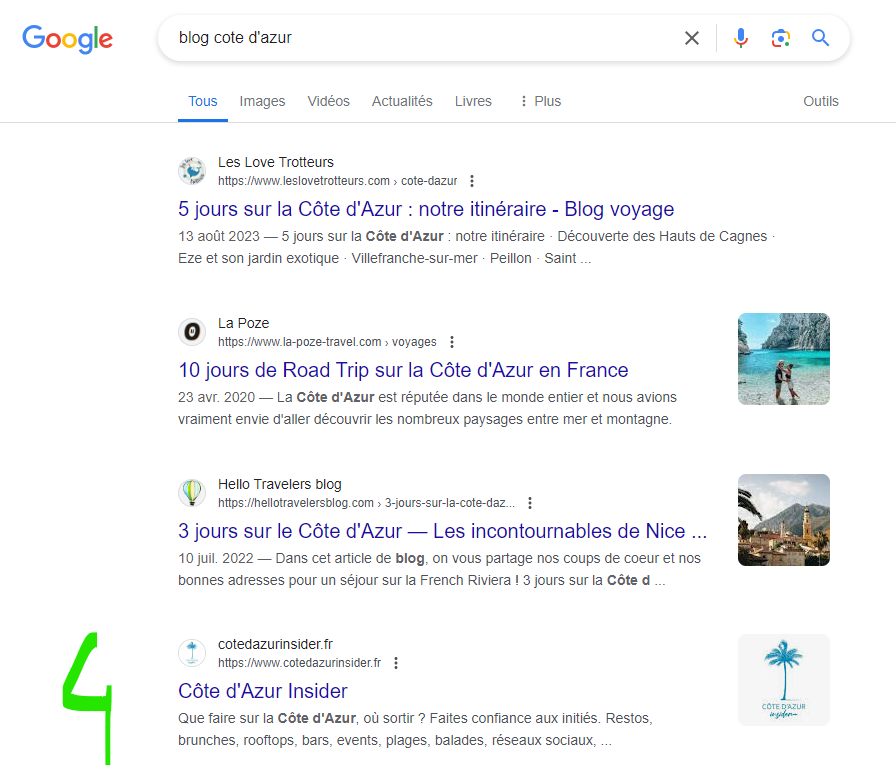Viewport: 896px width, 781px height.
Task: Click the blue magnifying glass search icon
Action: click(821, 38)
